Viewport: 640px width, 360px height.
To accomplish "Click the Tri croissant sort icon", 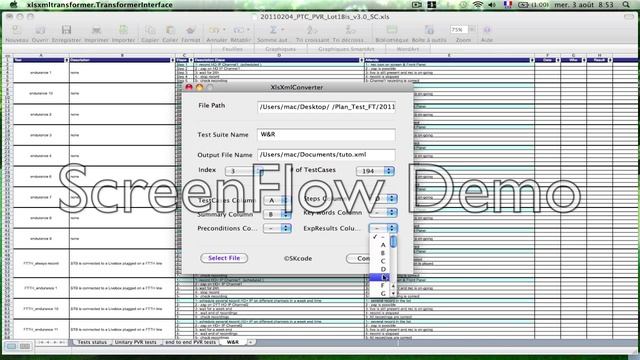I will [311, 30].
